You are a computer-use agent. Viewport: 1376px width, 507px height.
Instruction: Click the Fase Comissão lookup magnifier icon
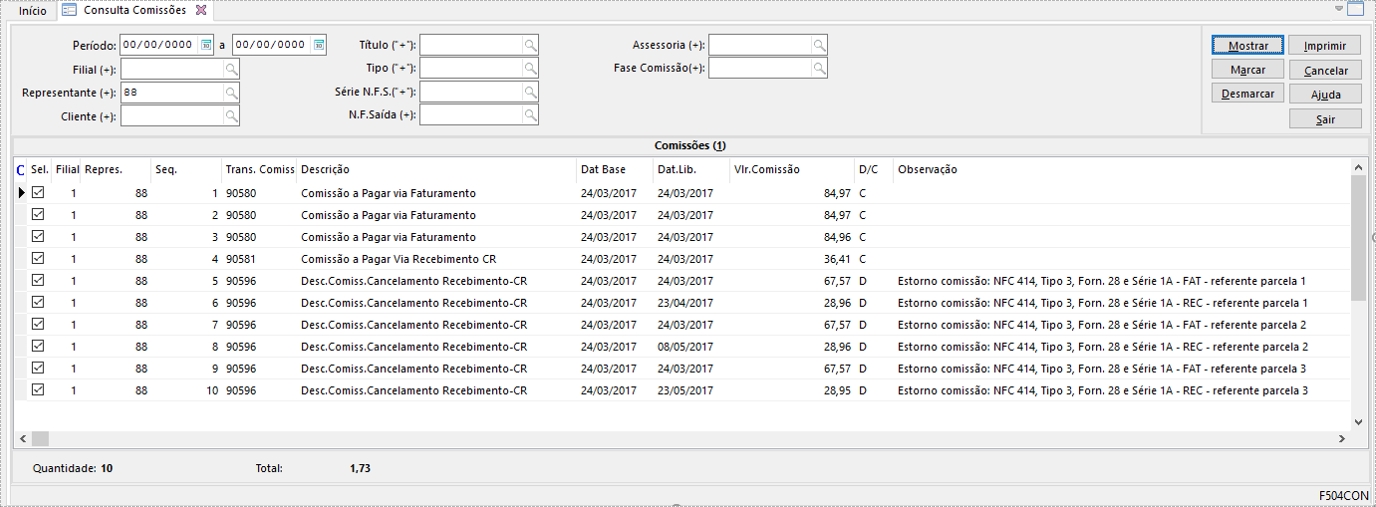point(819,68)
